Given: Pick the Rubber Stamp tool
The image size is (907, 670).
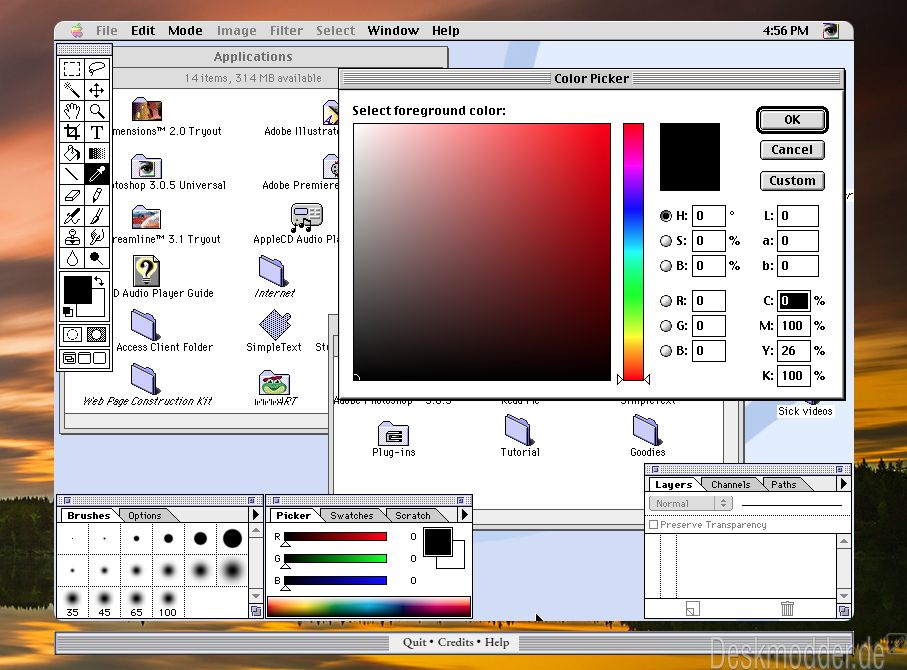Looking at the screenshot, I should [72, 237].
